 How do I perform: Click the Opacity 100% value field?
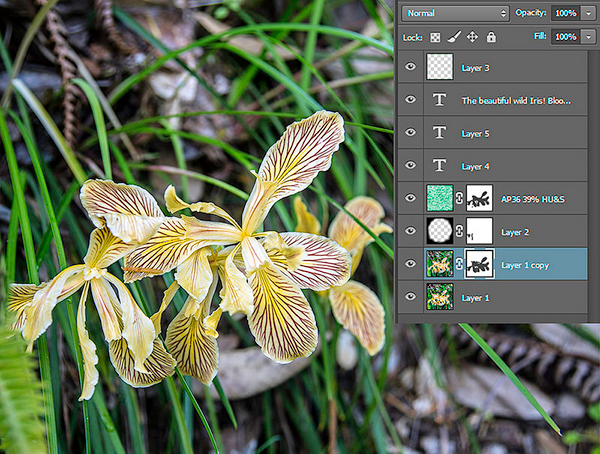point(565,13)
